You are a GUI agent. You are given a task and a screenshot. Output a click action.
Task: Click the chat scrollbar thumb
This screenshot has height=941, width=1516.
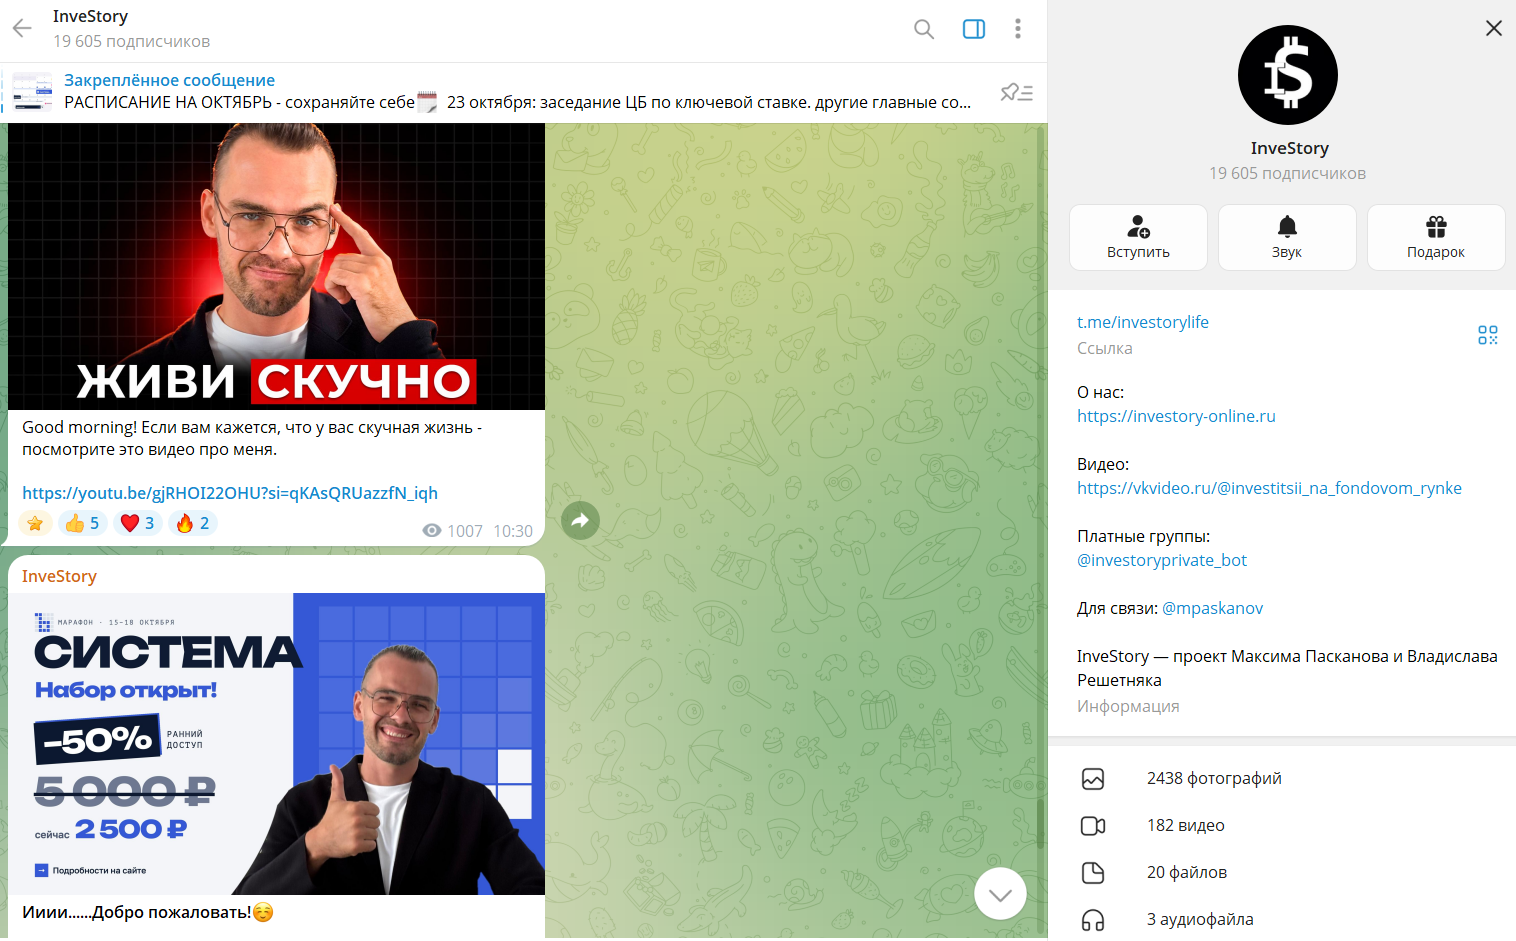(1041, 824)
